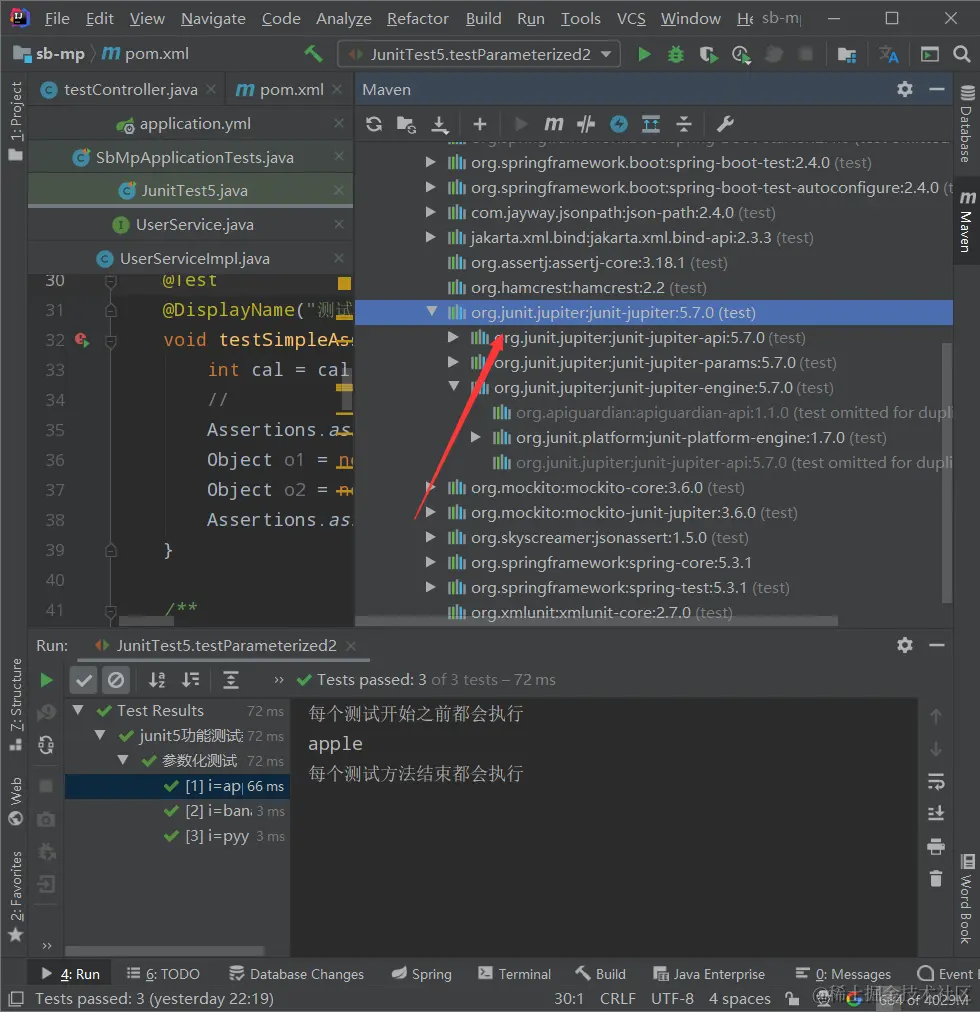The width and height of the screenshot is (980, 1012).
Task: Sort test results alphabetically
Action: [x=157, y=680]
